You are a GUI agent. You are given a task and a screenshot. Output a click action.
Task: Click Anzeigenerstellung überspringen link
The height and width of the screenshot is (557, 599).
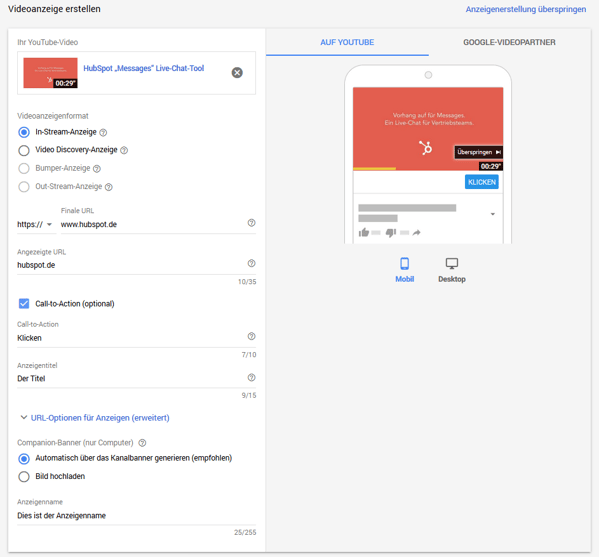526,9
